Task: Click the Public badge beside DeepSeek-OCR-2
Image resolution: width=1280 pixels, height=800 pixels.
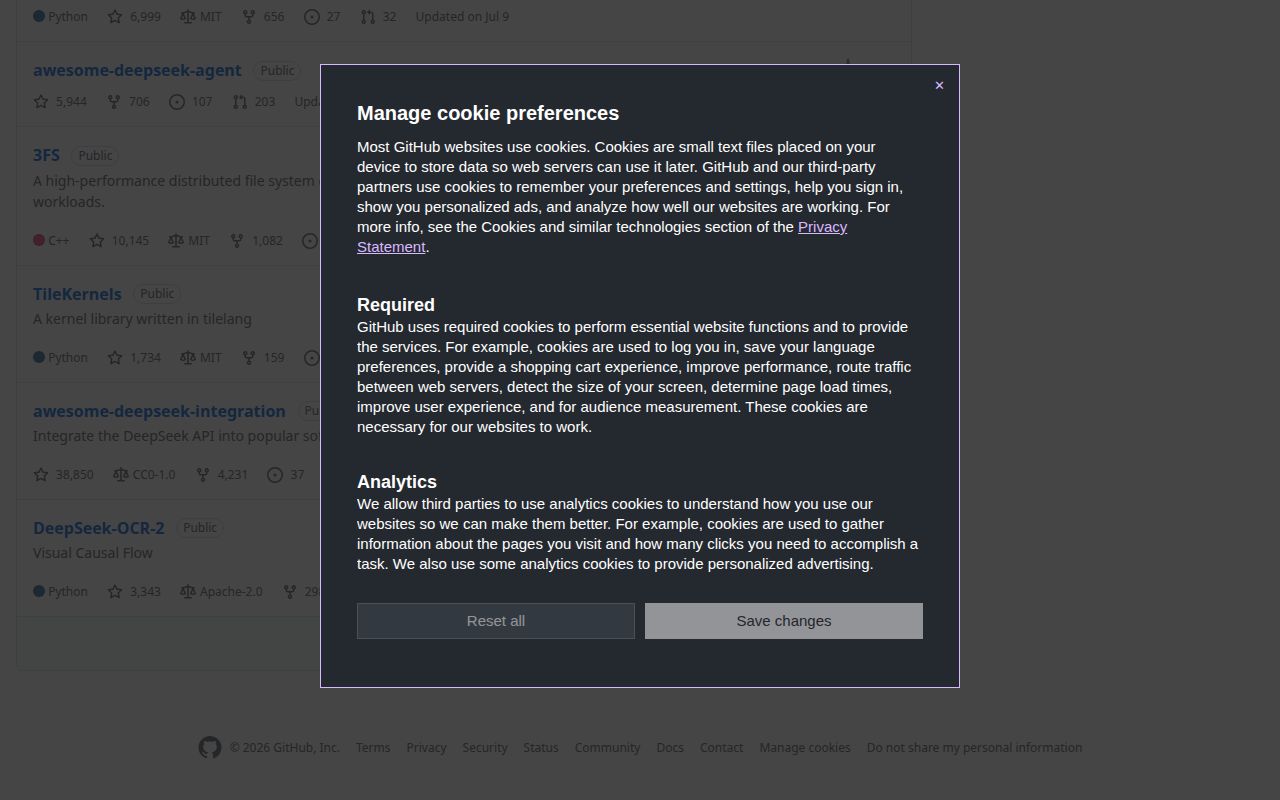Action: (x=200, y=528)
